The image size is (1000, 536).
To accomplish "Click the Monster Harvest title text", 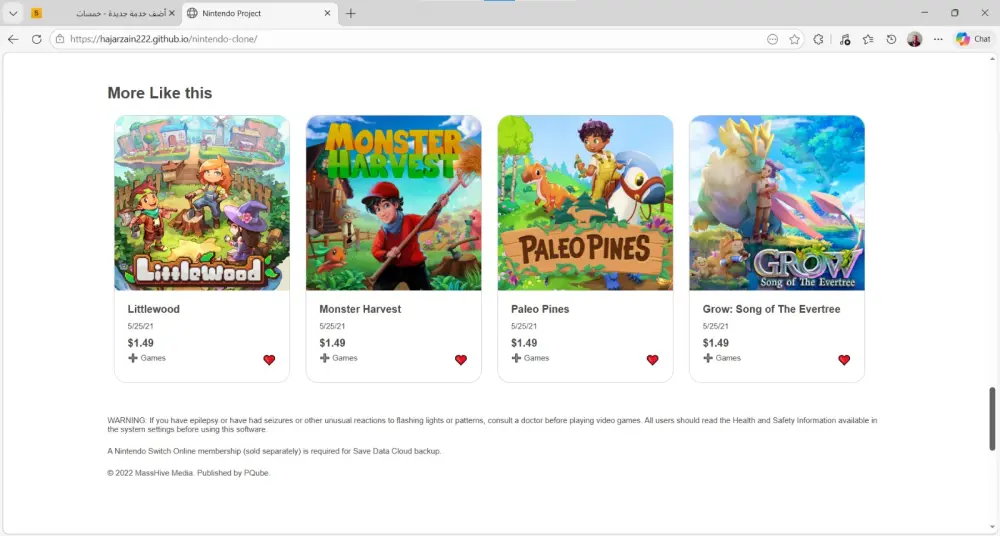I will pyautogui.click(x=360, y=309).
